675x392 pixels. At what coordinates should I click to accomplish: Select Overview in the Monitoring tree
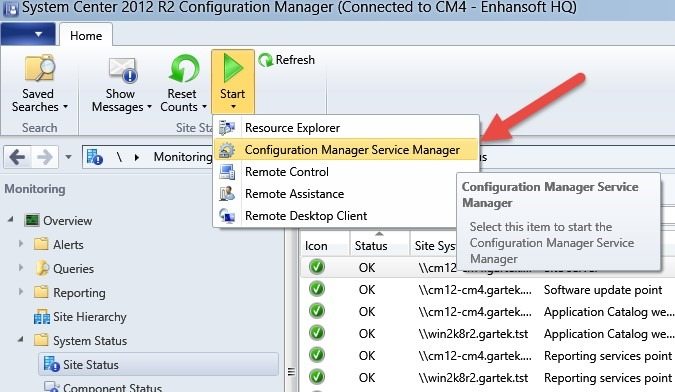(x=68, y=221)
